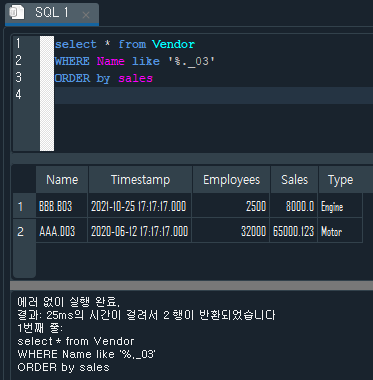
Task: Click the 'ORDER' keyword in editor
Action: coord(72,78)
